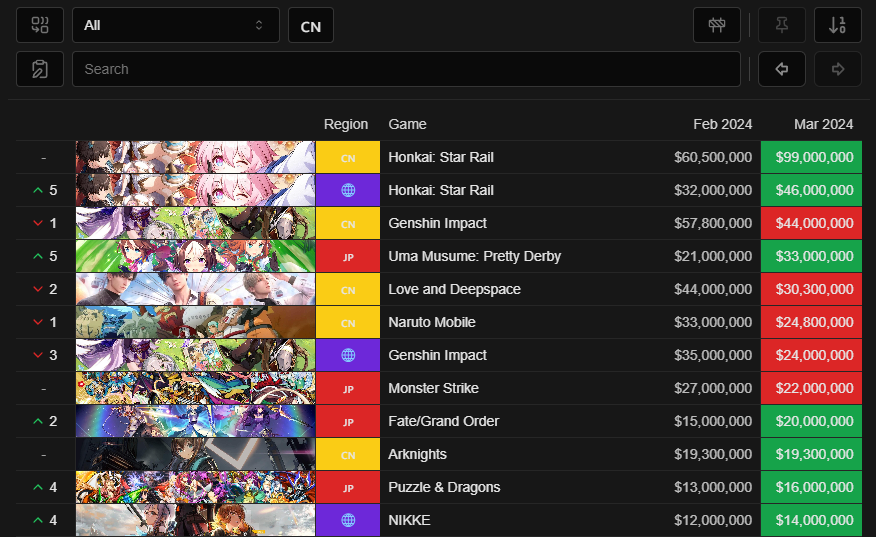Focus the Search input field
The image size is (876, 537).
point(406,69)
